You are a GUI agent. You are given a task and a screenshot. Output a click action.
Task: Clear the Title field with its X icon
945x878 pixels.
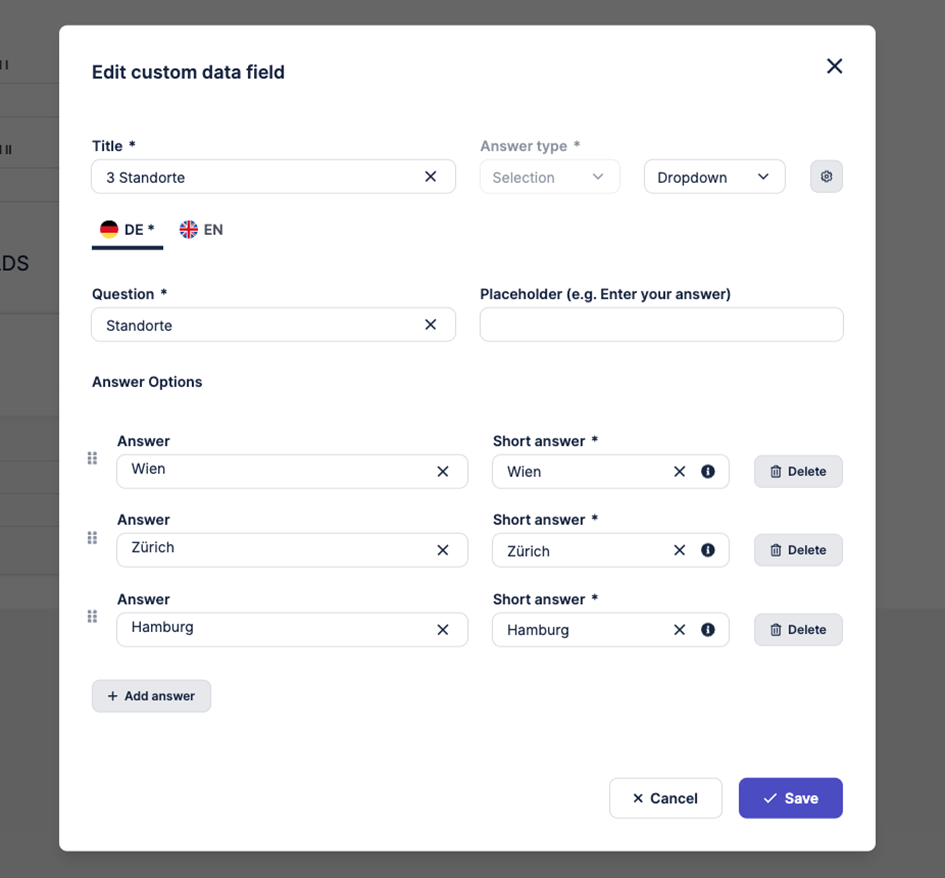pos(431,177)
